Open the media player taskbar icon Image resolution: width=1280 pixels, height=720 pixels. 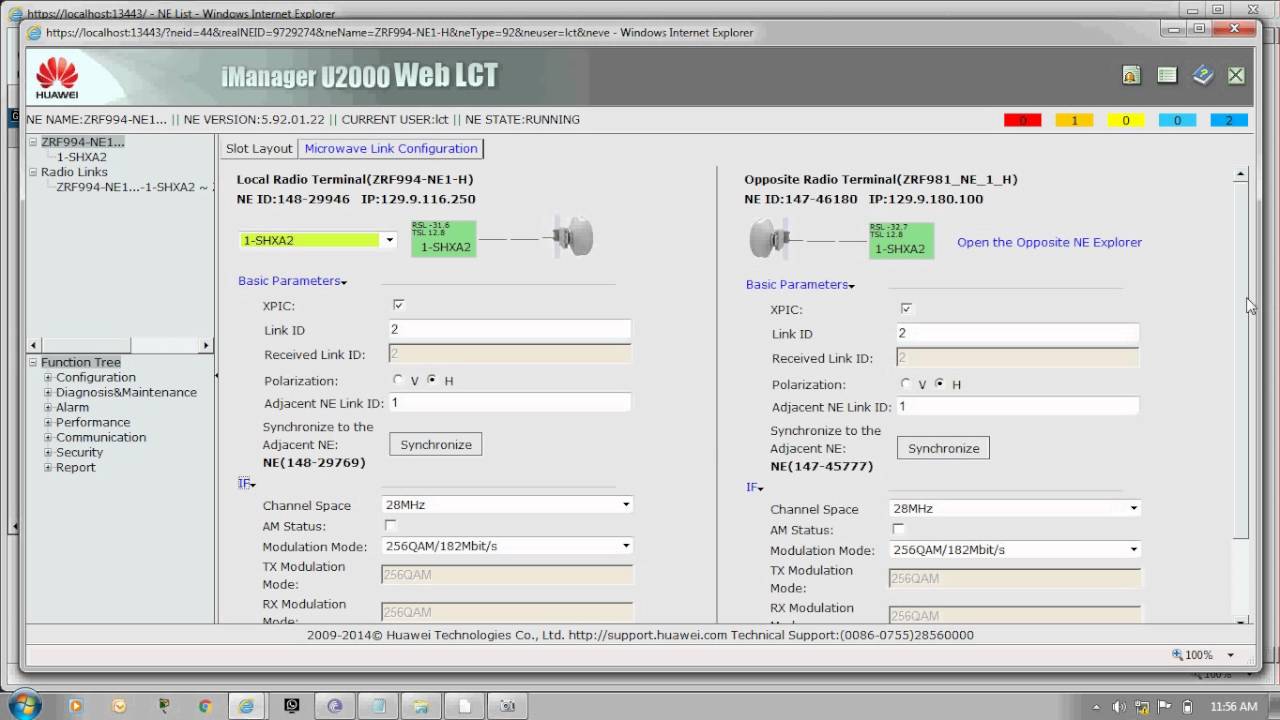click(75, 706)
